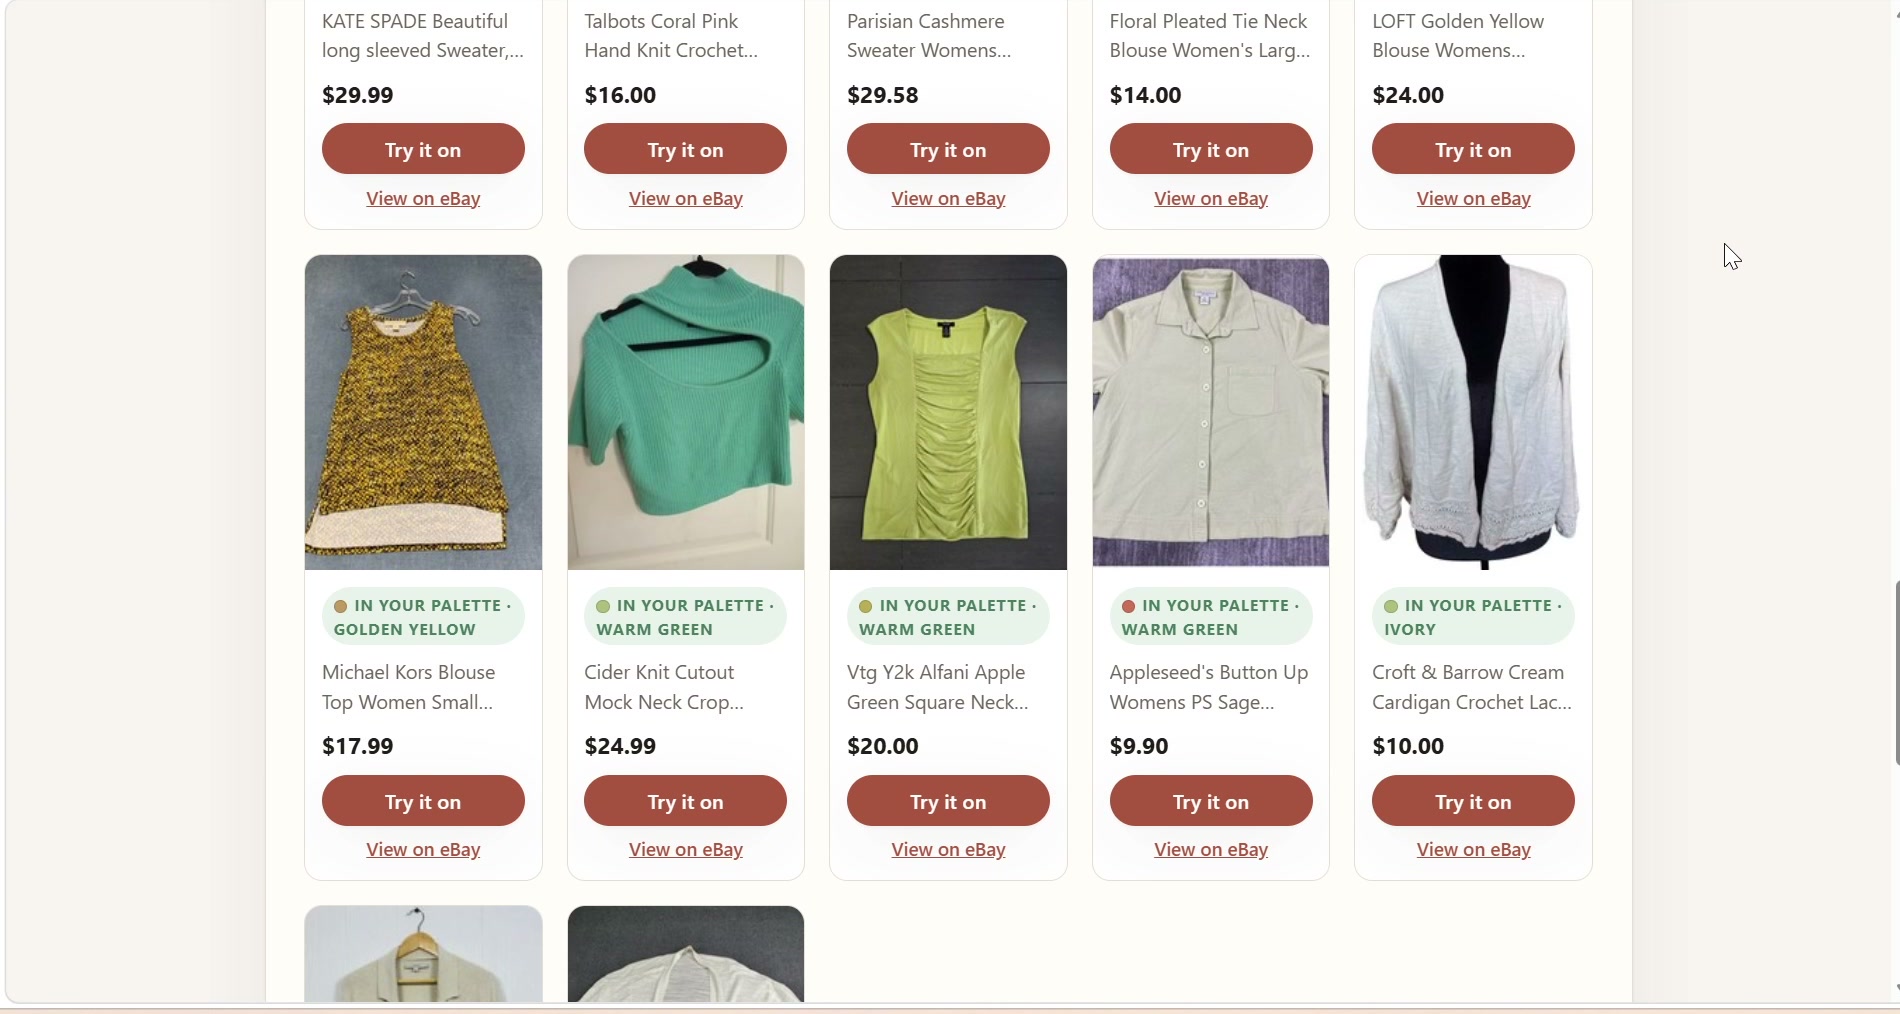View Cider Knit Cutout on eBay
Screen dimensions: 1900x1014
coord(686,850)
